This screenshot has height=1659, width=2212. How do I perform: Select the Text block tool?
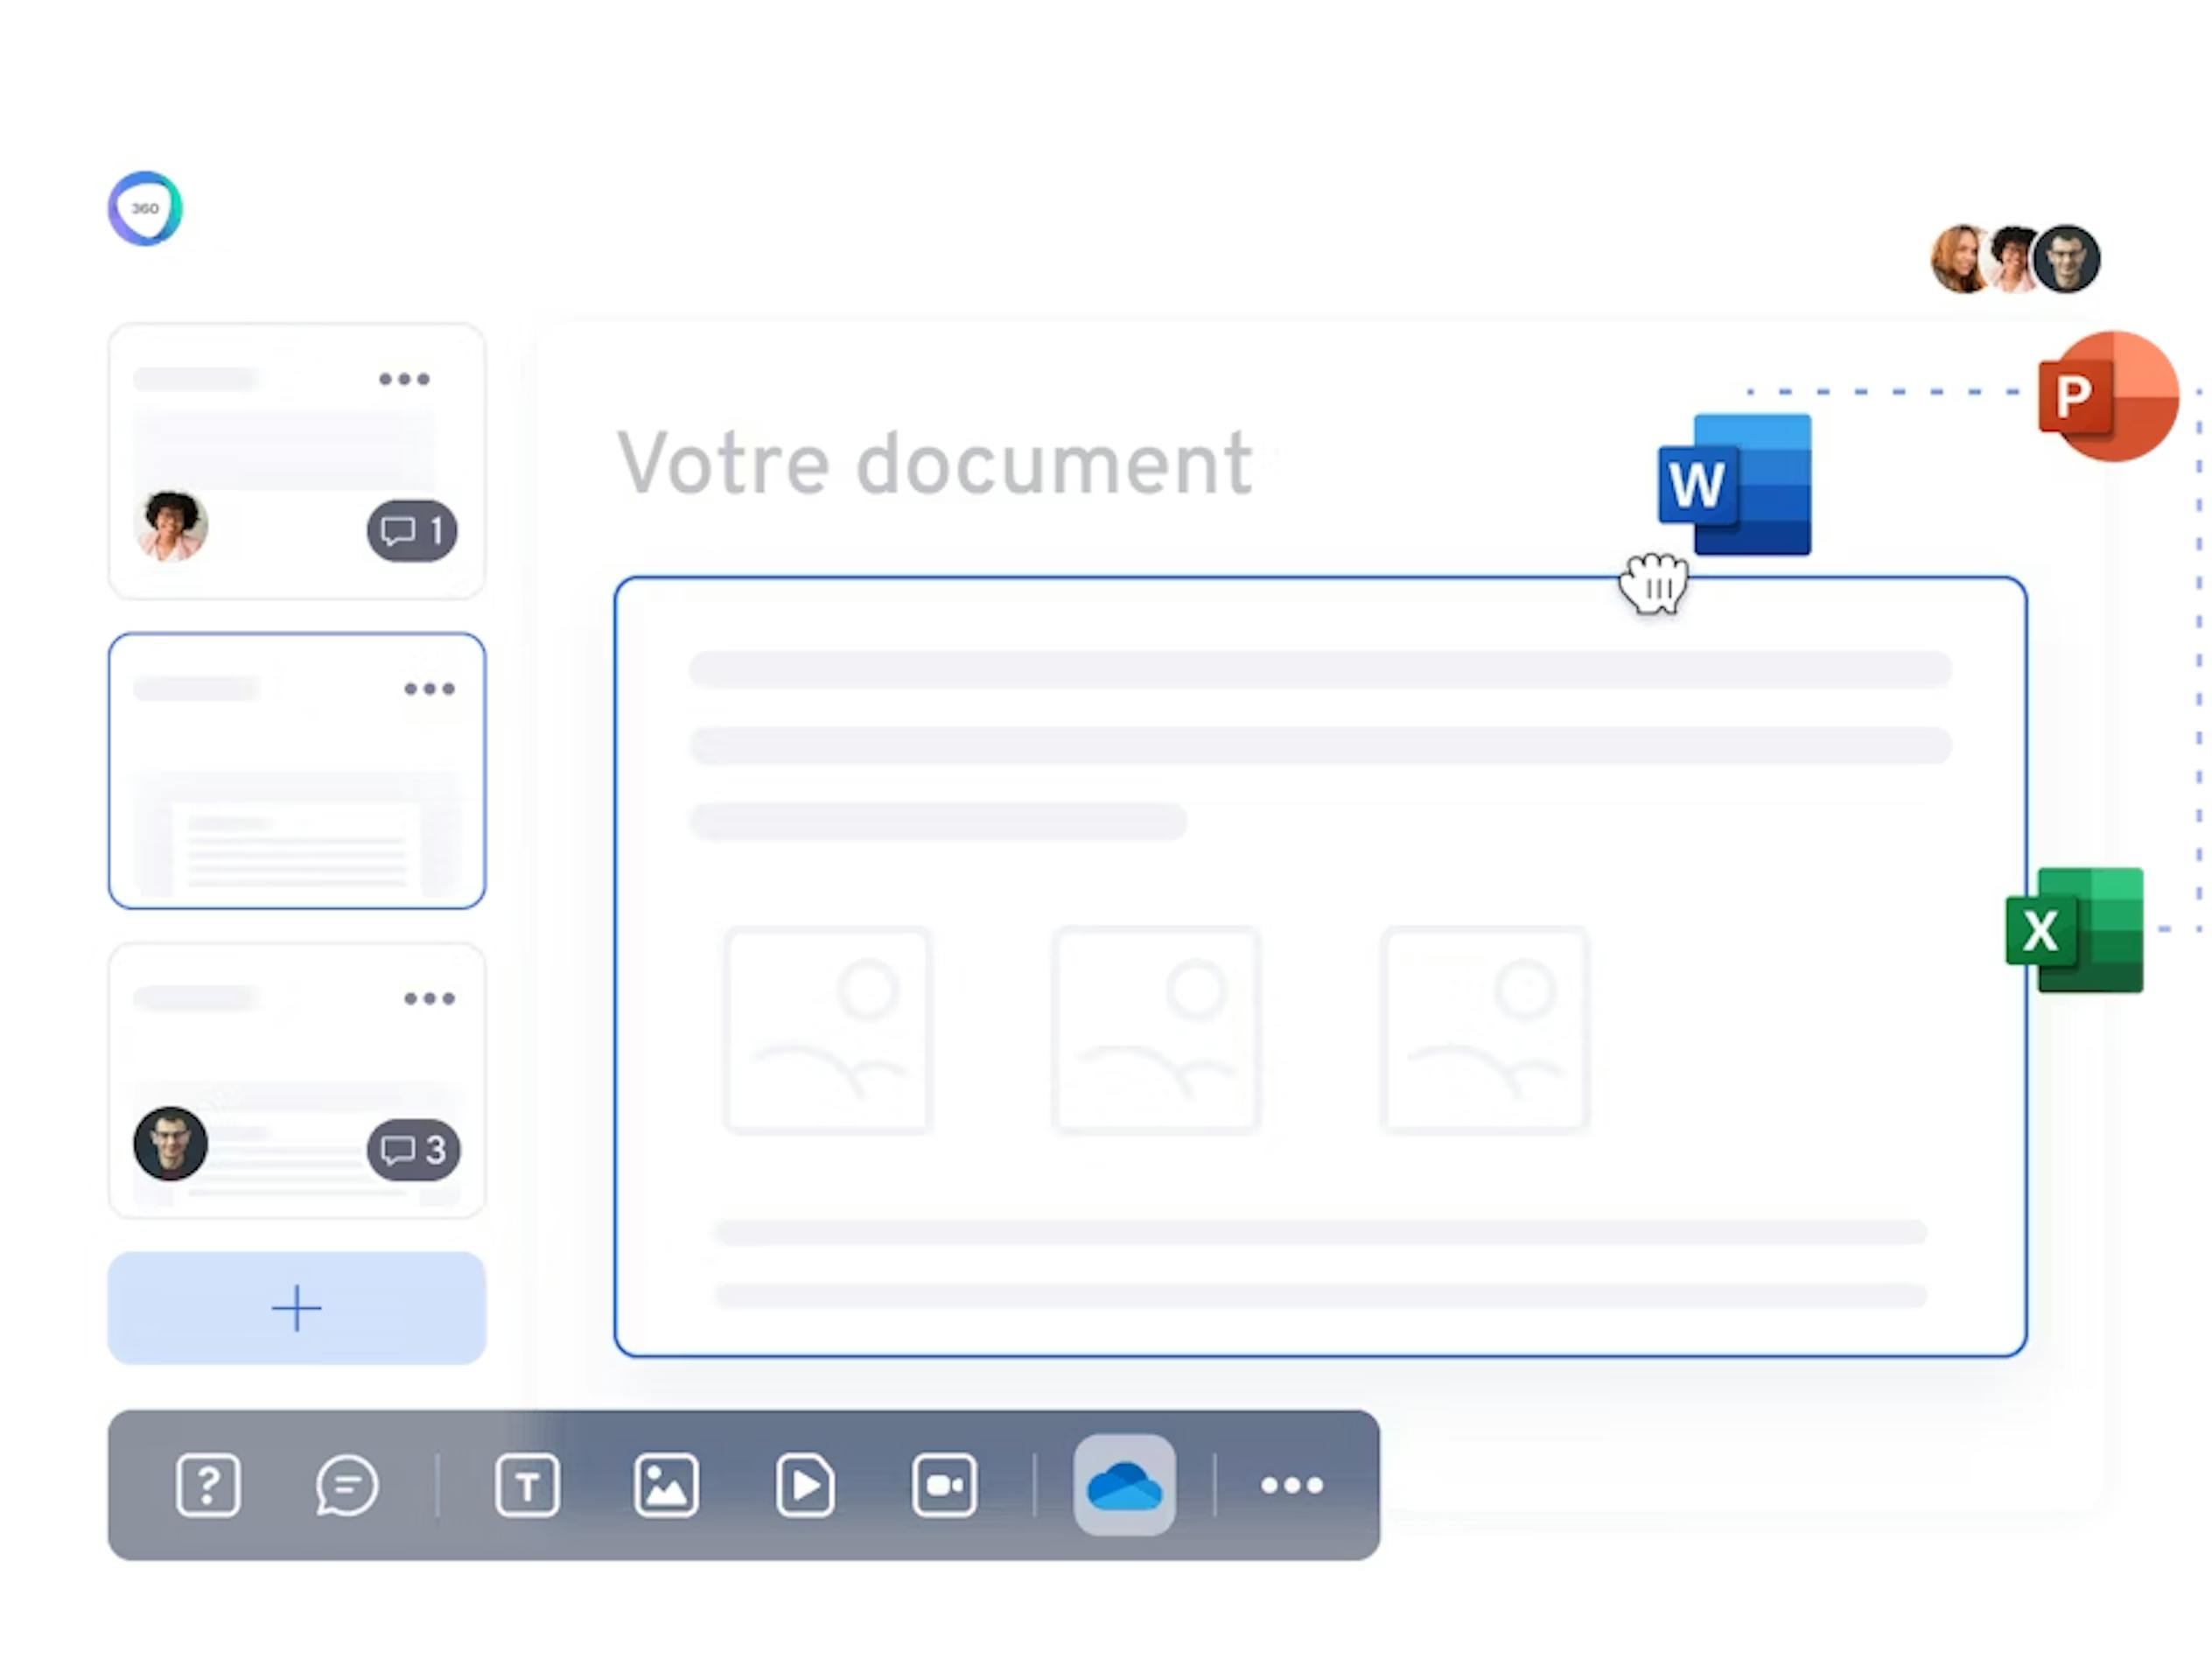pos(527,1486)
